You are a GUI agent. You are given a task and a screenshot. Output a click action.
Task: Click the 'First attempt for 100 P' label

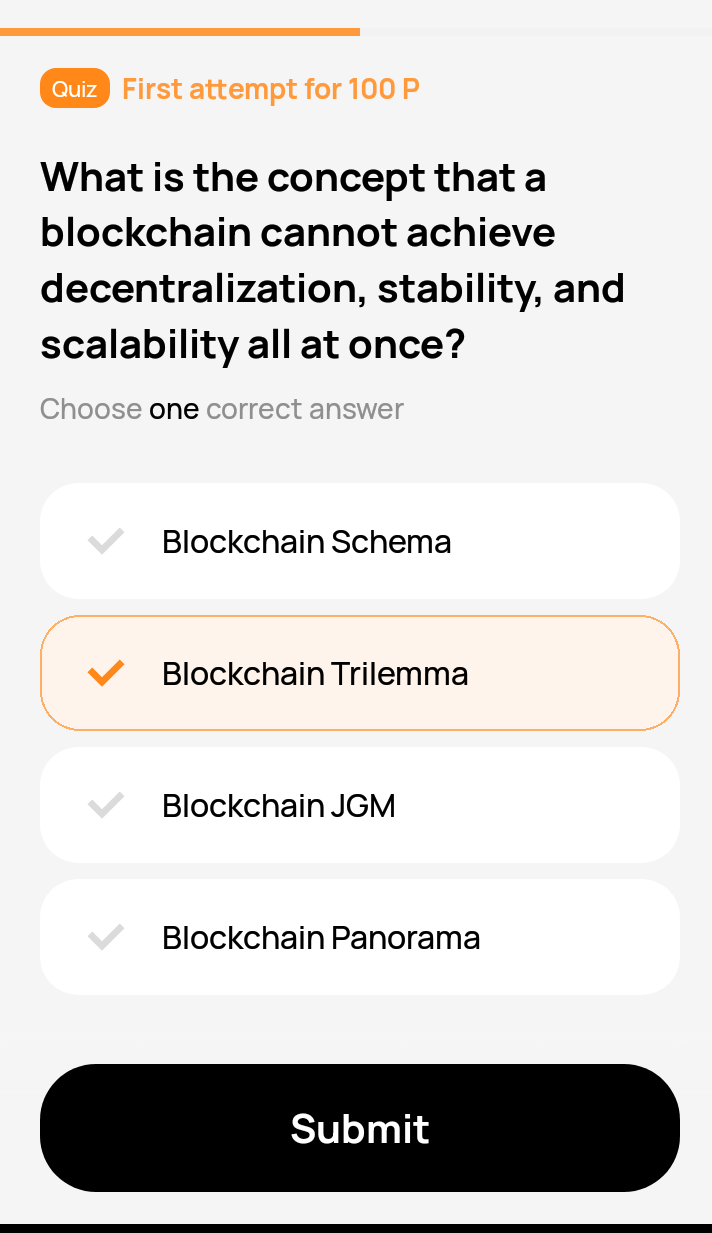point(270,89)
